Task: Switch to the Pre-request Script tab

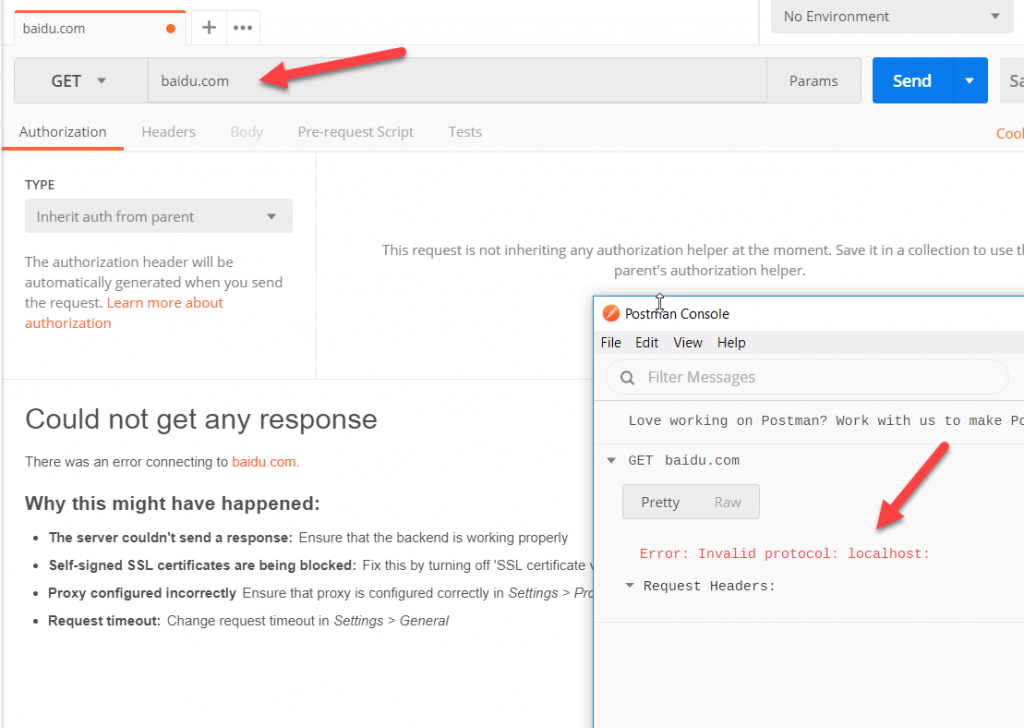Action: click(x=356, y=132)
